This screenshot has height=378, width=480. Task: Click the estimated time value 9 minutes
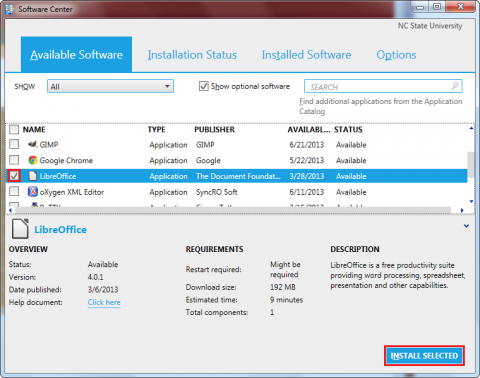point(286,300)
